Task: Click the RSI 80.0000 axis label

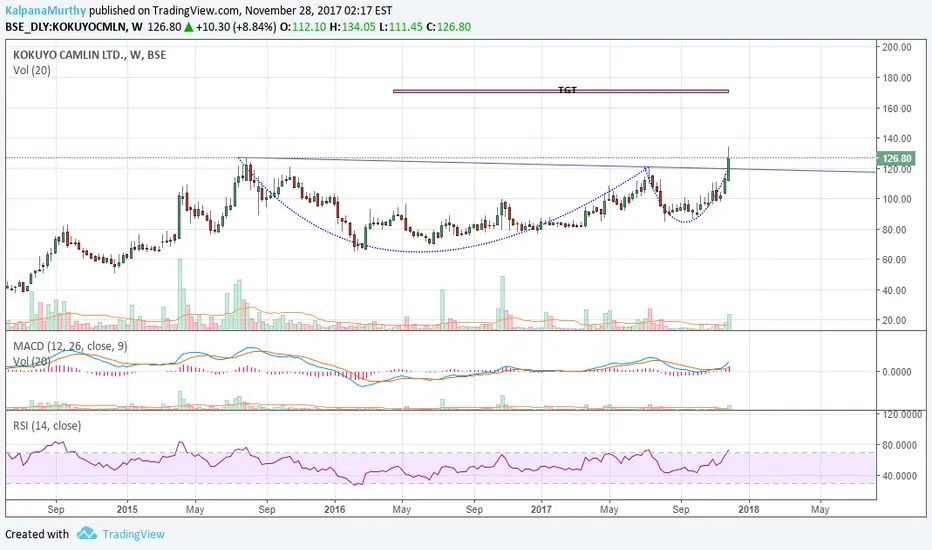Action: point(899,445)
